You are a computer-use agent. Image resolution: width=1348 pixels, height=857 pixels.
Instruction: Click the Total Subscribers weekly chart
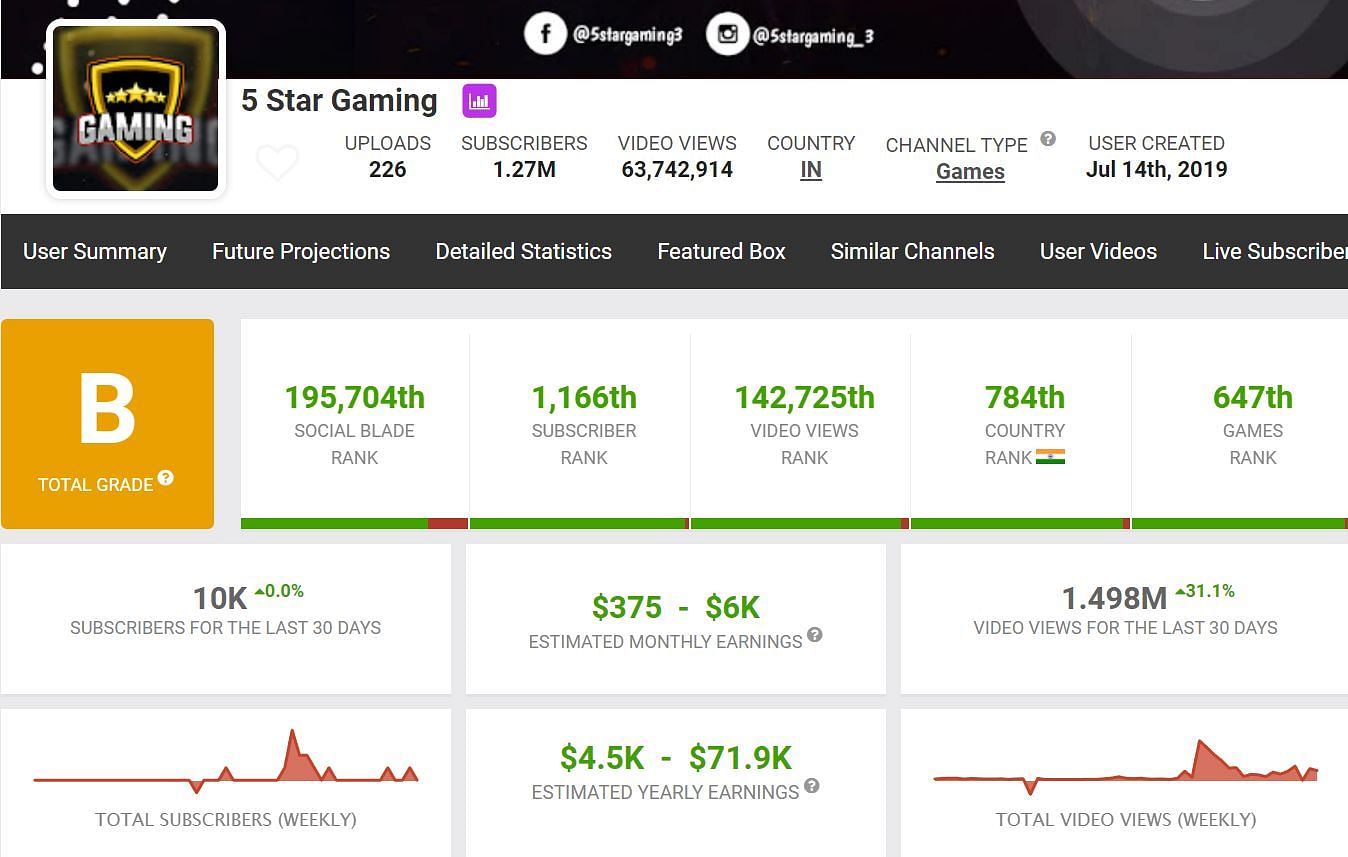[x=225, y=765]
